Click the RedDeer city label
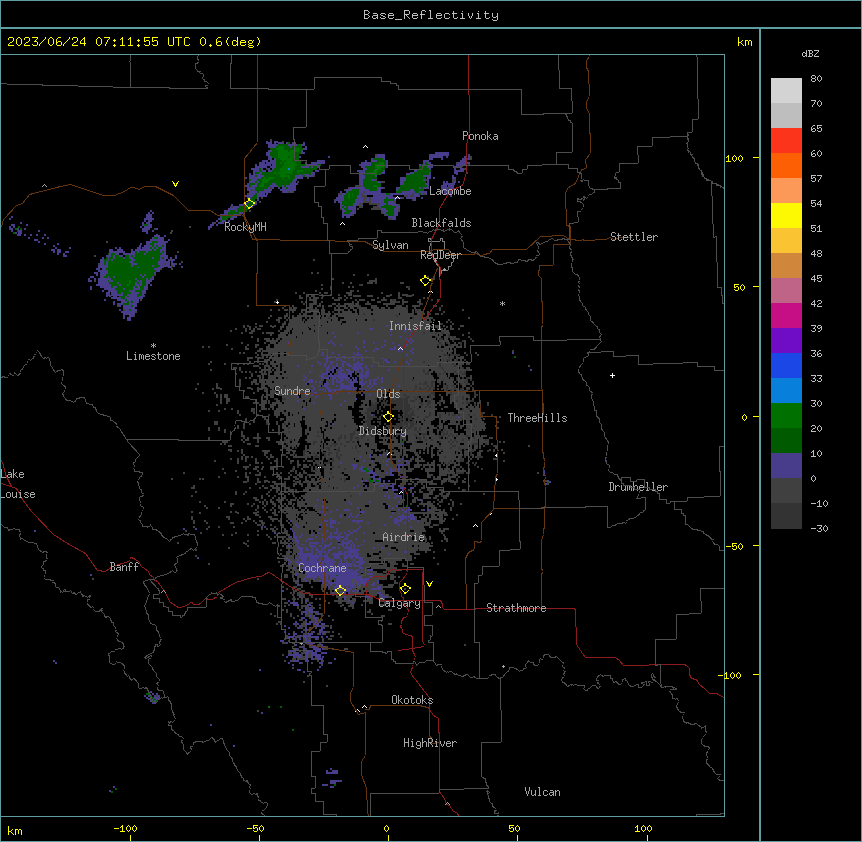The width and height of the screenshot is (862, 842). point(440,255)
